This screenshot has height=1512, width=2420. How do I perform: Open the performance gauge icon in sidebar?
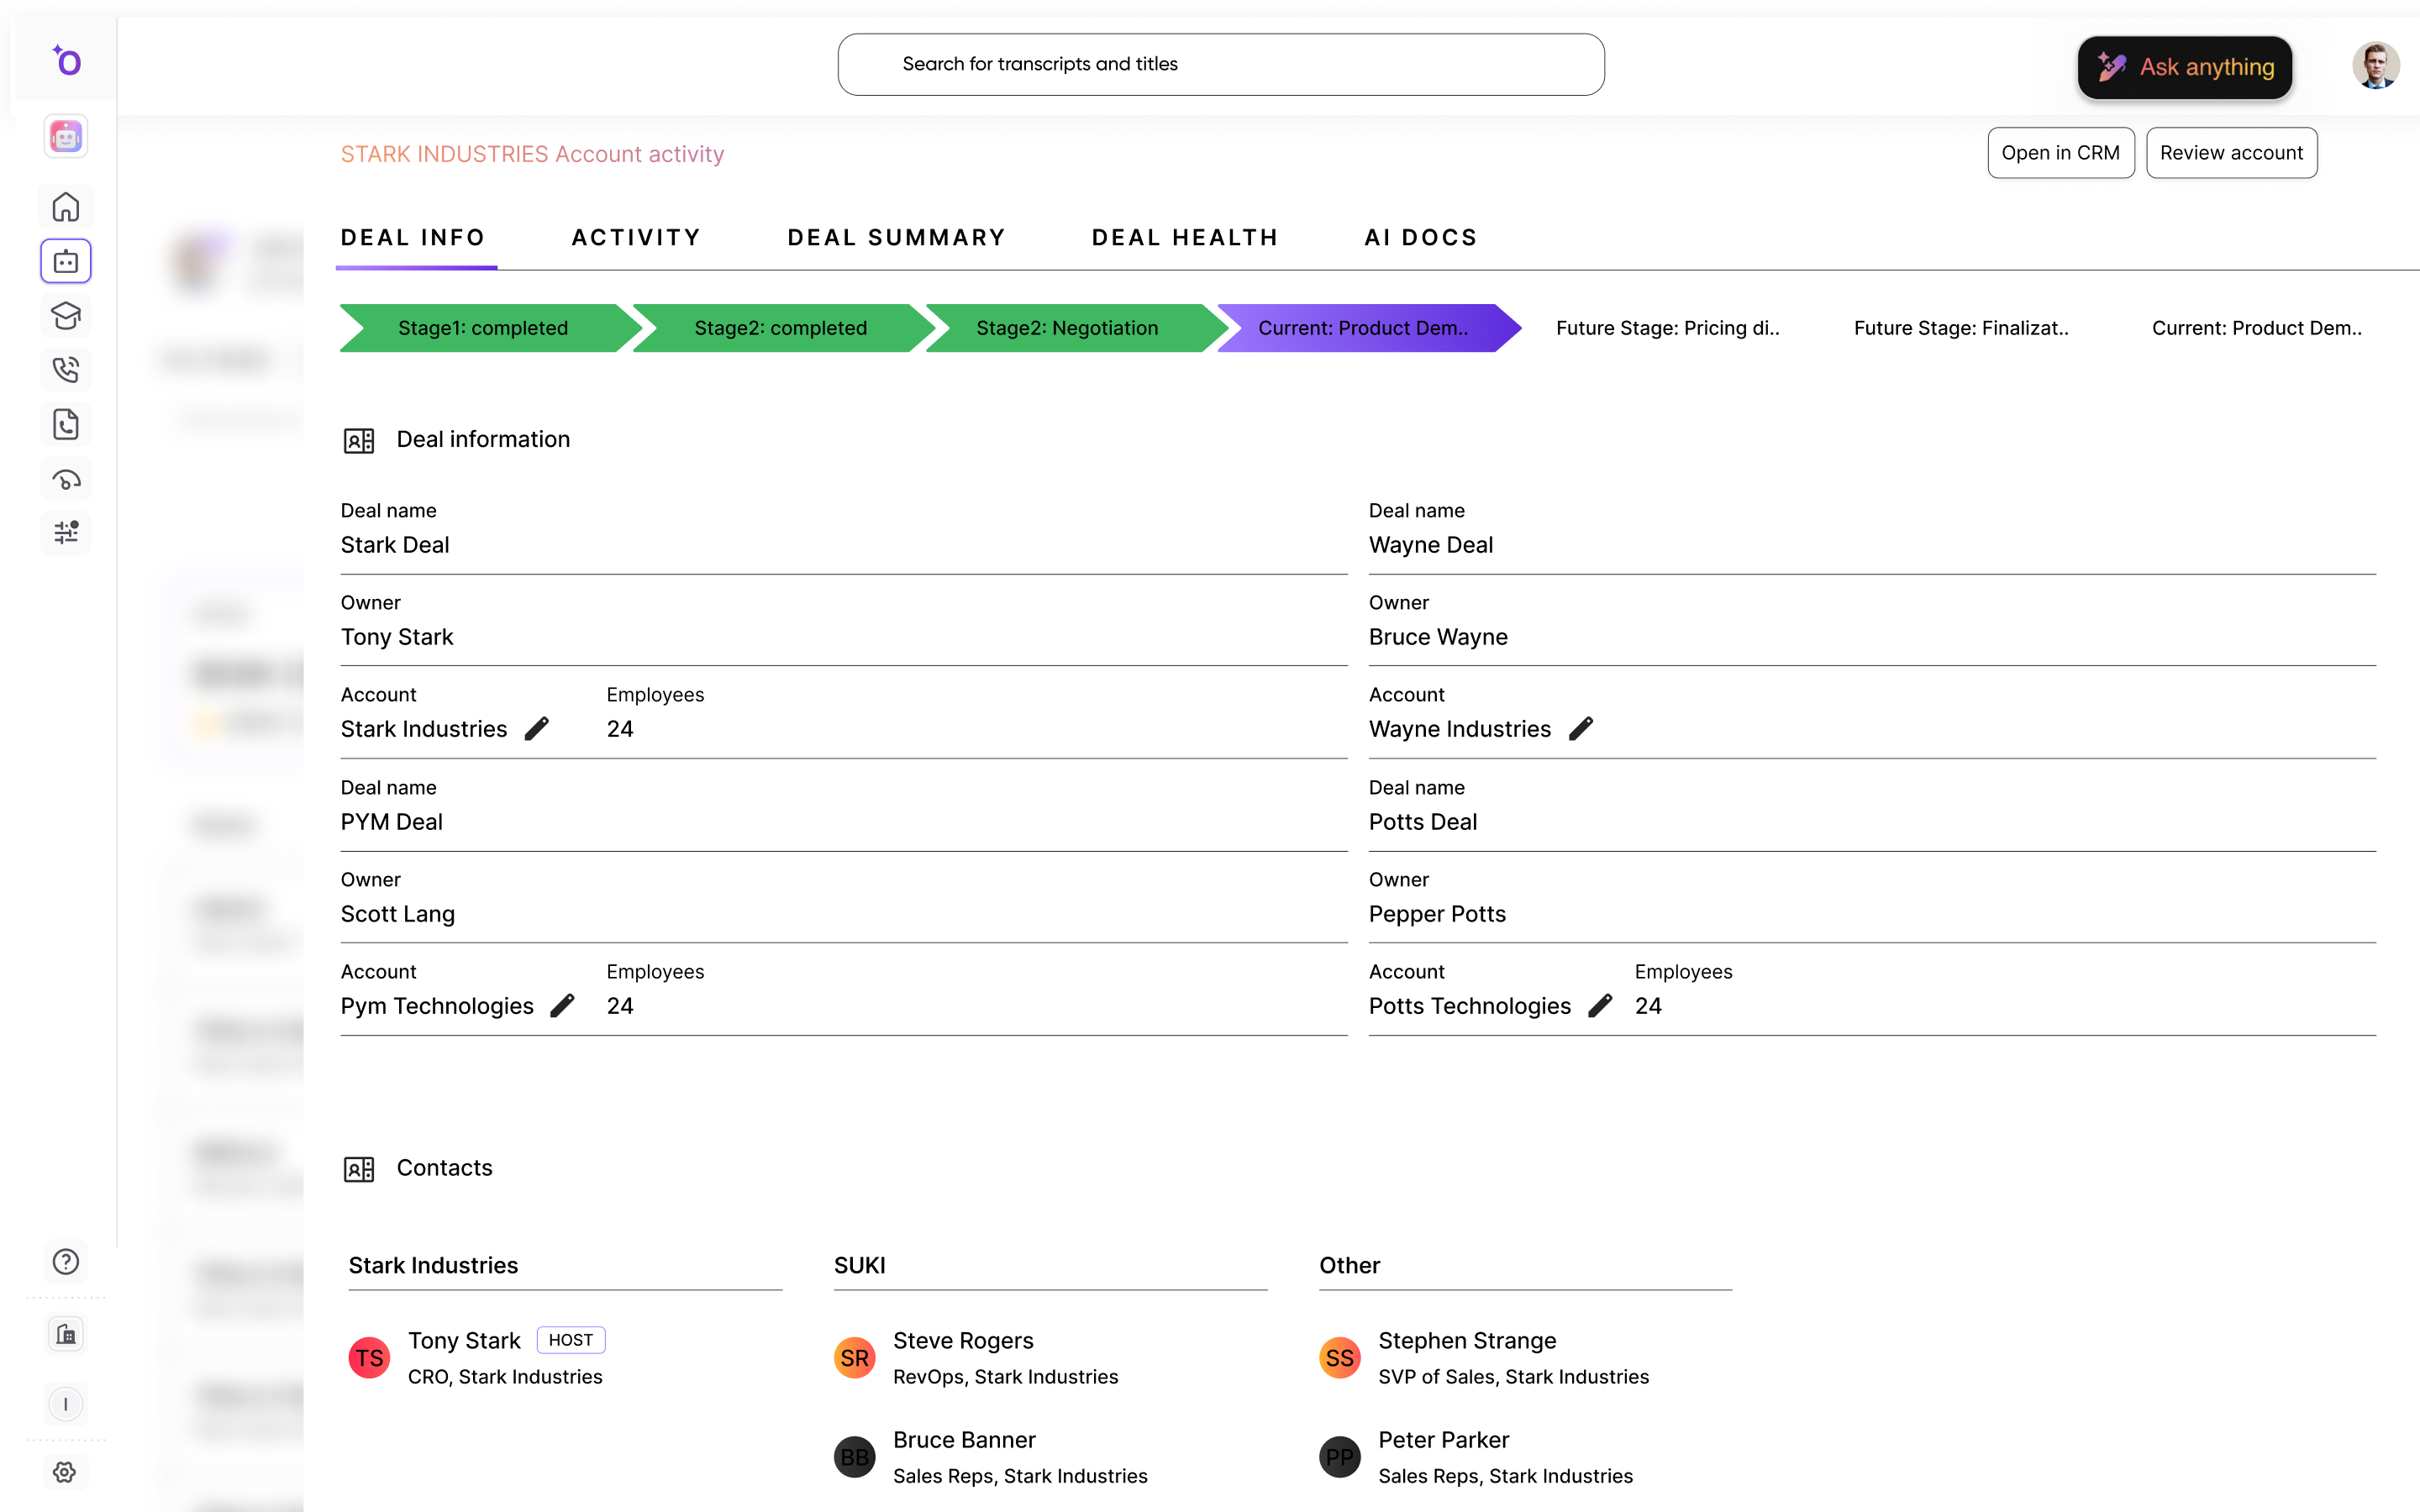tap(65, 479)
